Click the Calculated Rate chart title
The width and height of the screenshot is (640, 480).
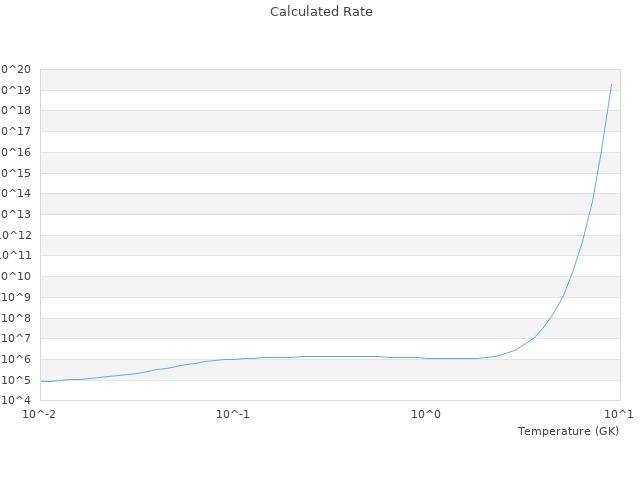point(320,12)
